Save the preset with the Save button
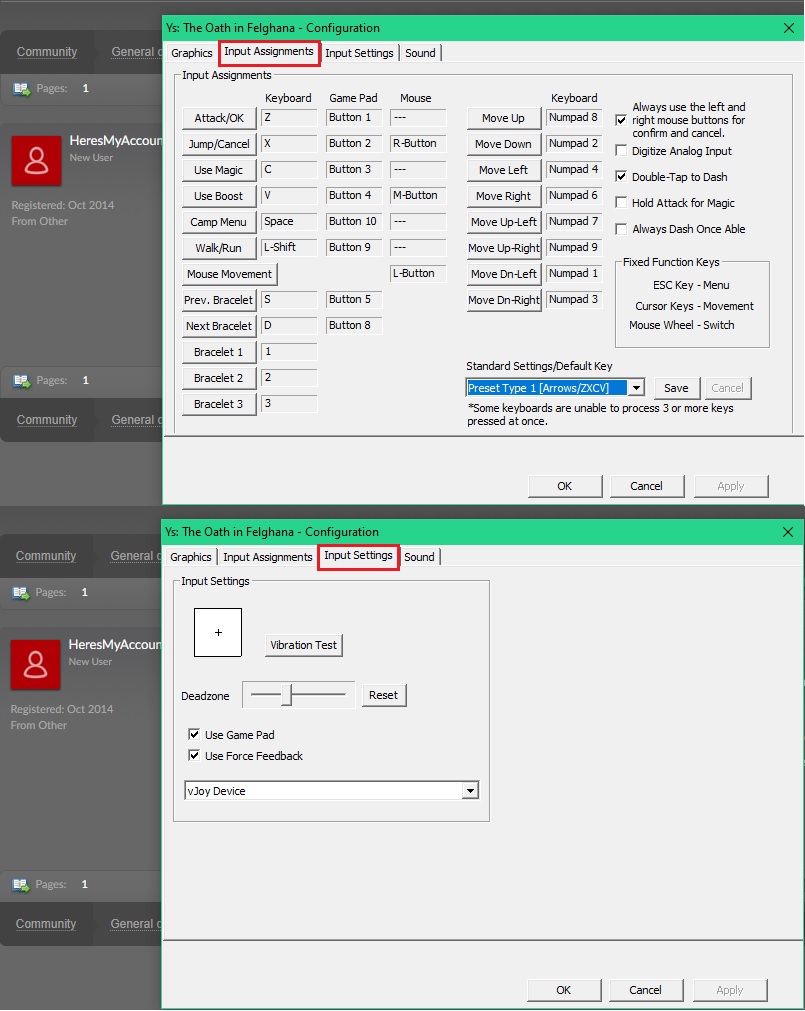805x1011 pixels. [x=676, y=388]
